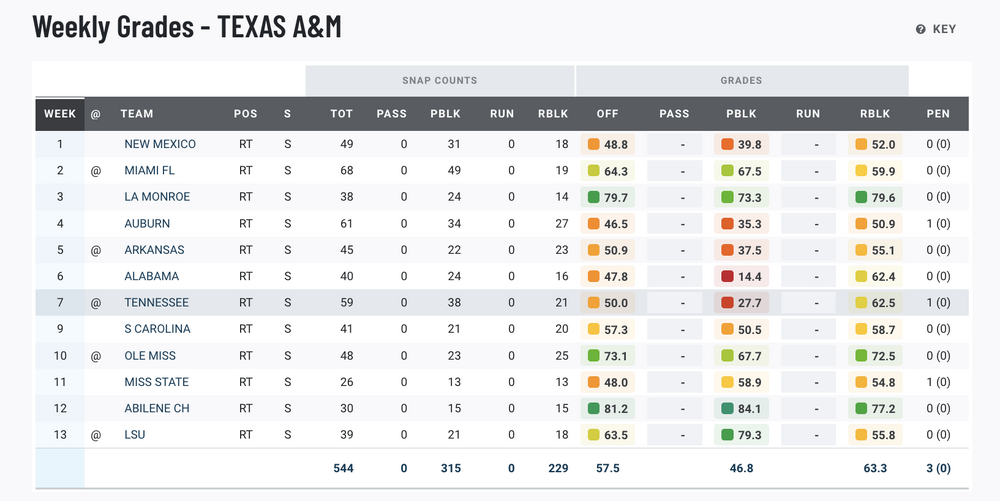The image size is (1000, 501).
Task: Click the 48.8 OFF grade for week 1
Action: (615, 144)
